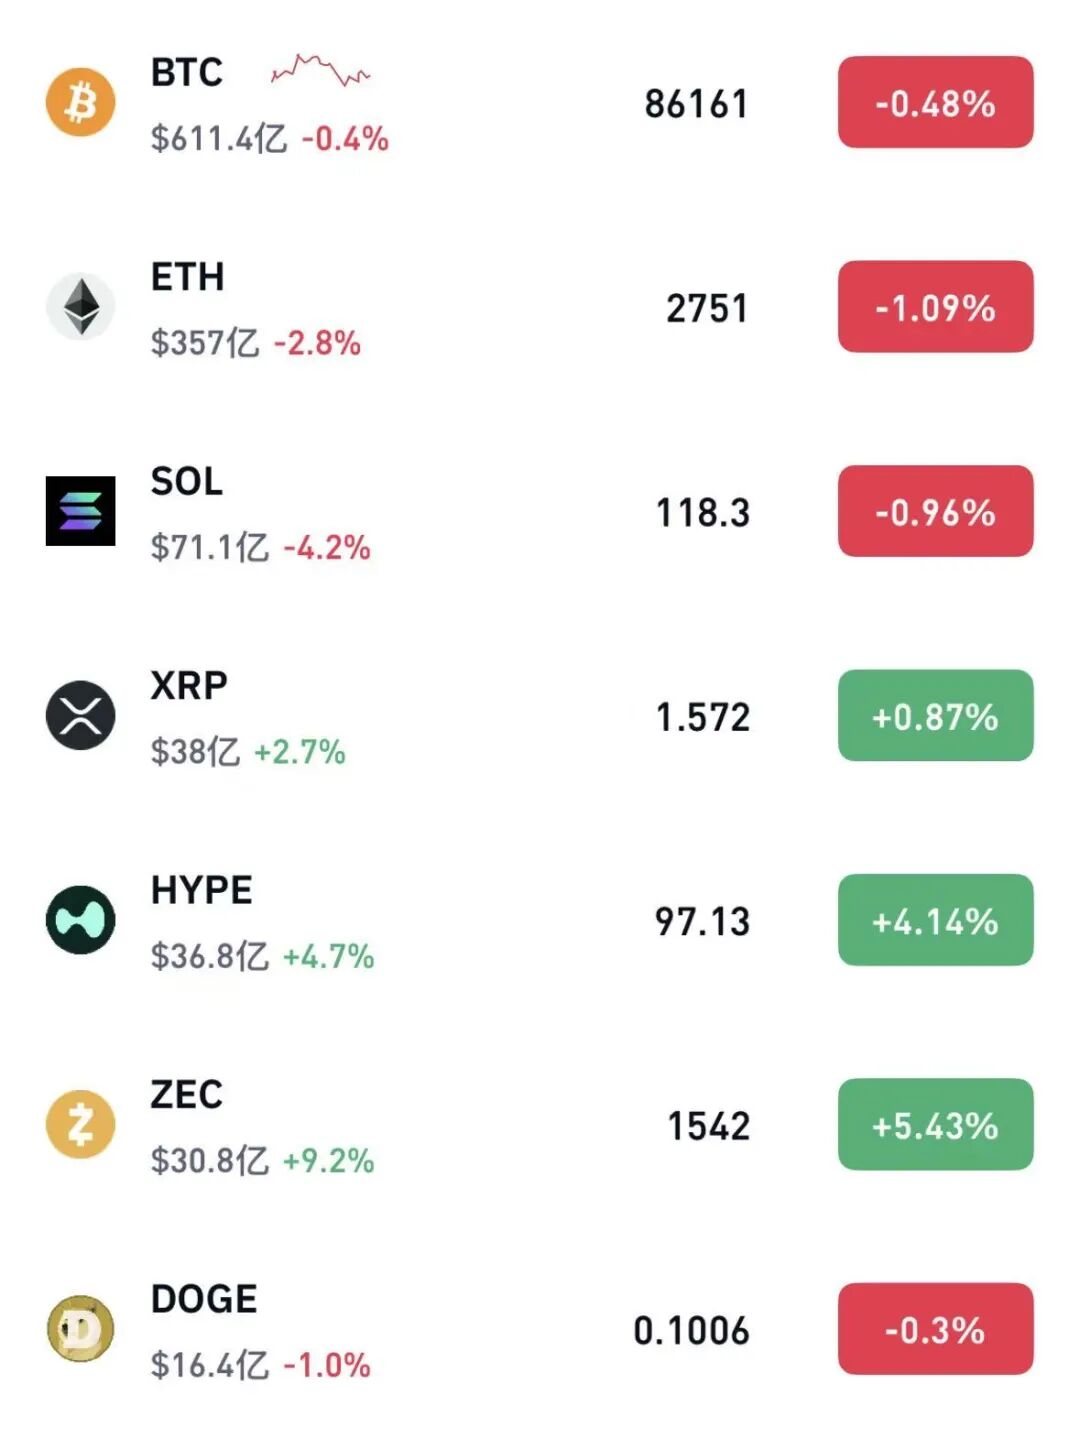Select the +5.43% ZEC change badge

click(x=935, y=1124)
